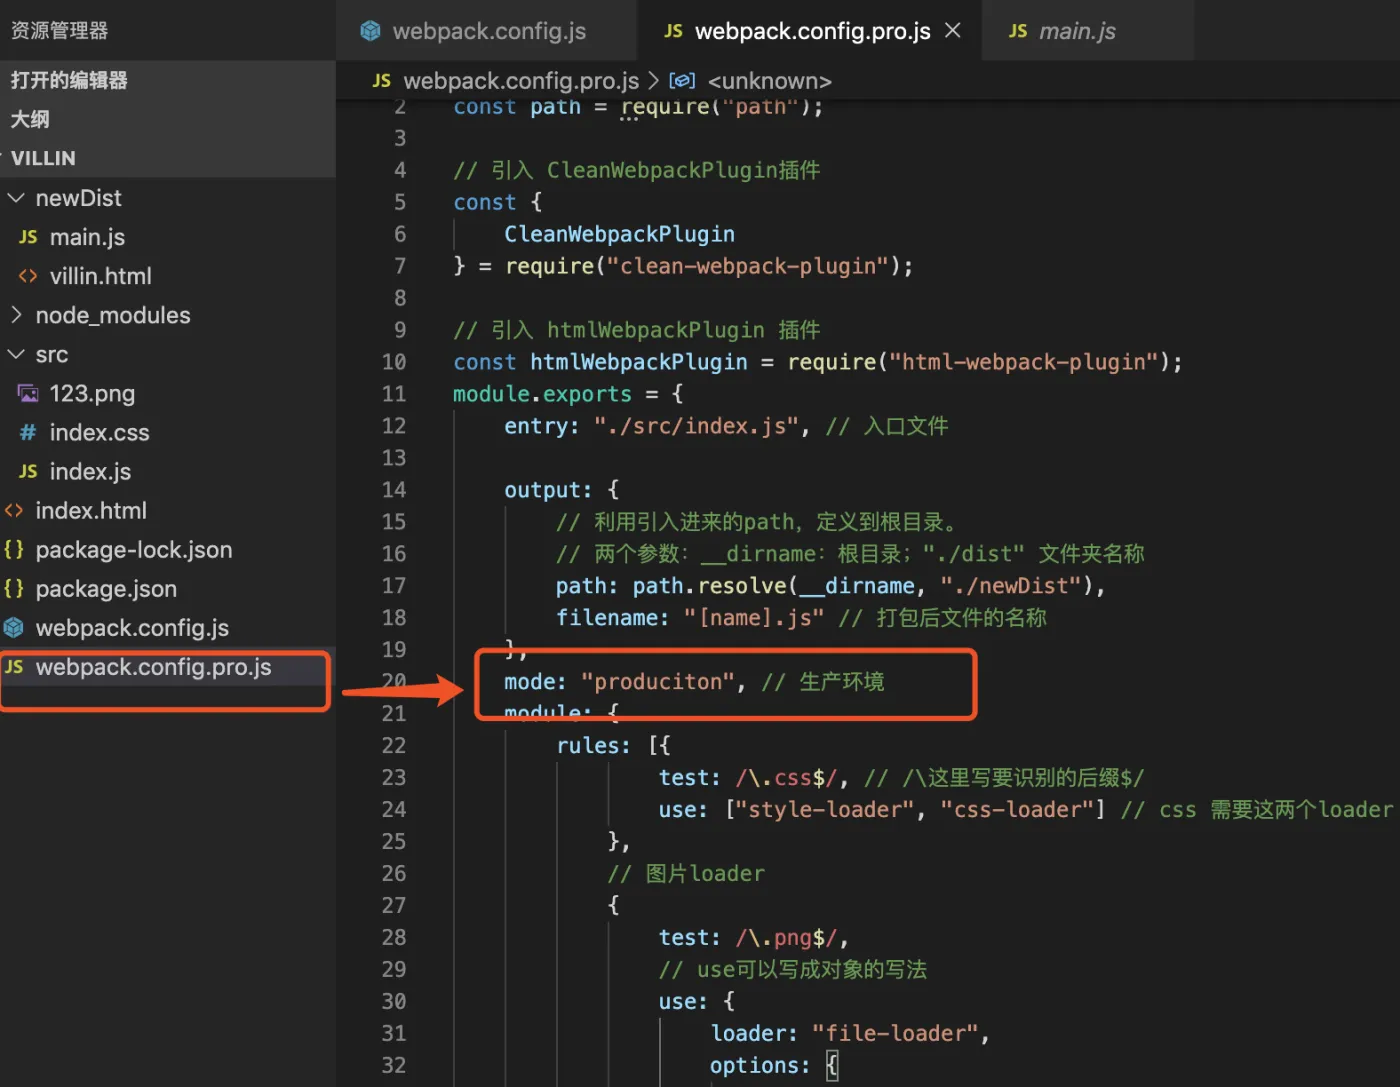
Task: Collapse the newDist folder
Action: [168, 198]
